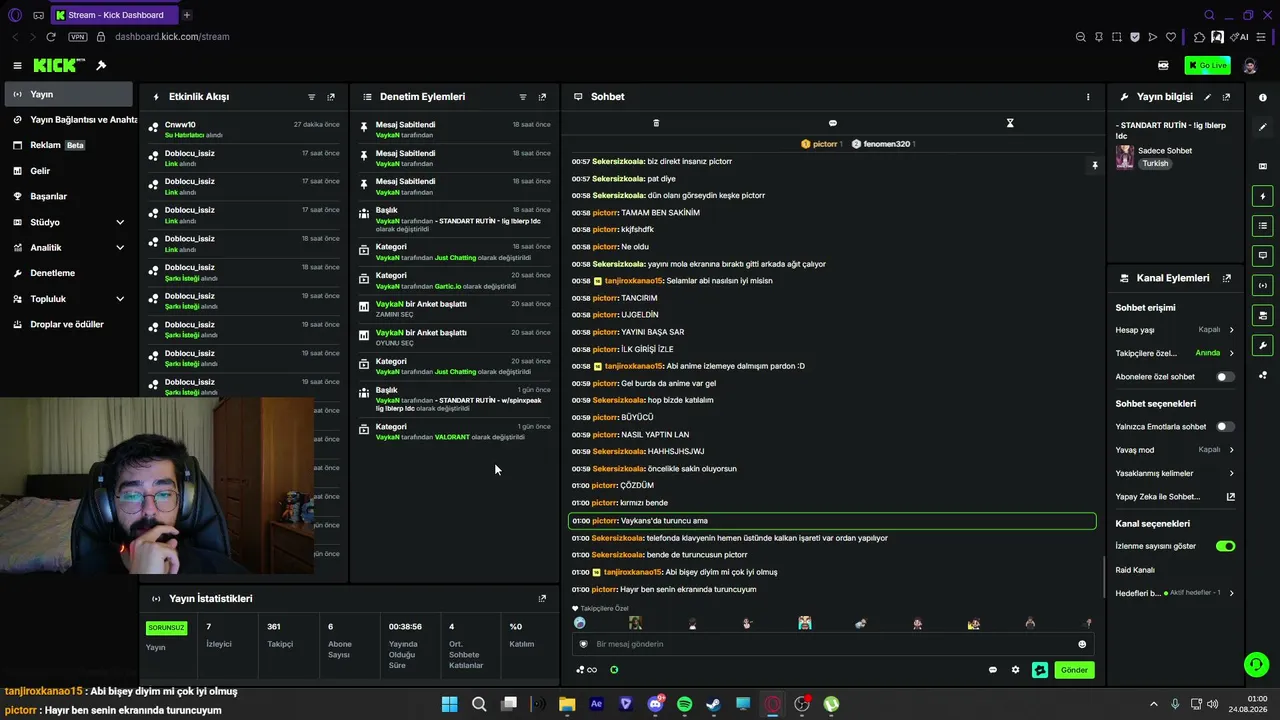The width and height of the screenshot is (1280, 720).
Task: Open Steam from the taskbar
Action: [x=713, y=704]
